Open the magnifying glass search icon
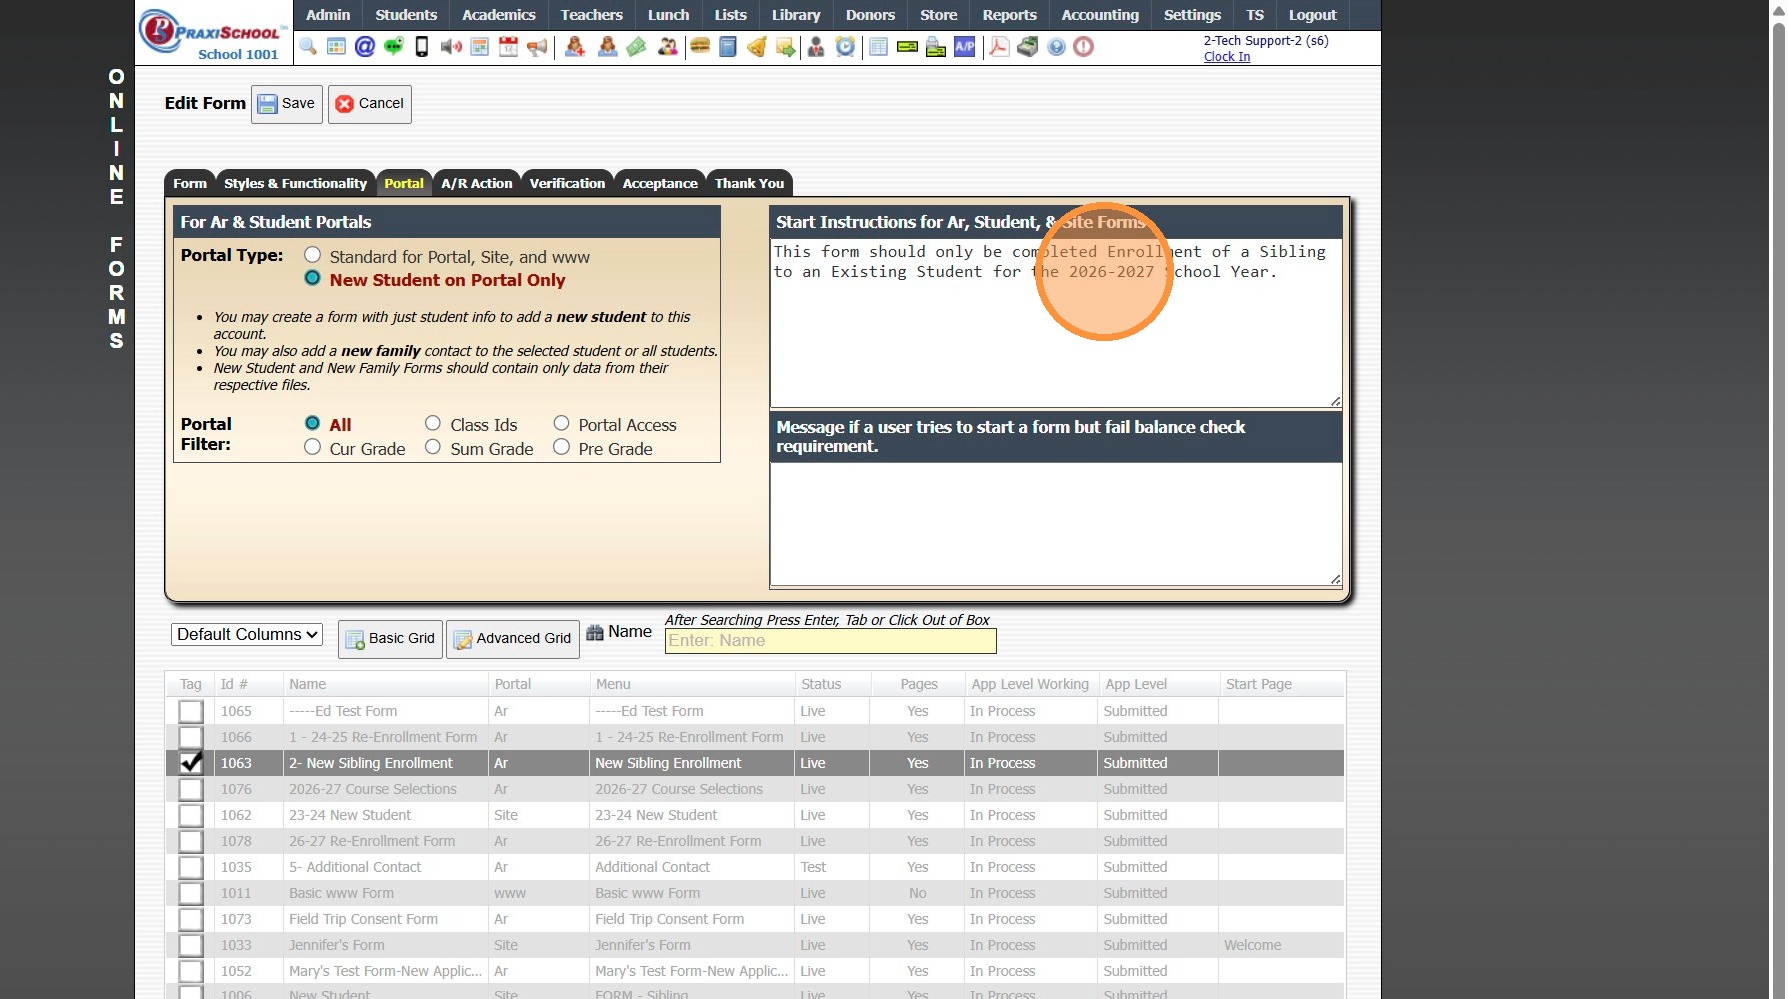The image size is (1788, 999). click(308, 47)
